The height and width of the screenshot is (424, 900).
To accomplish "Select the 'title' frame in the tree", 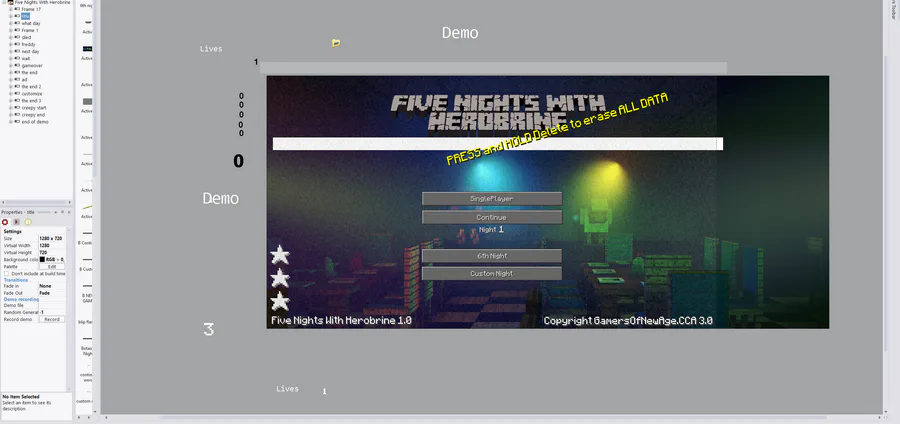I will point(25,17).
